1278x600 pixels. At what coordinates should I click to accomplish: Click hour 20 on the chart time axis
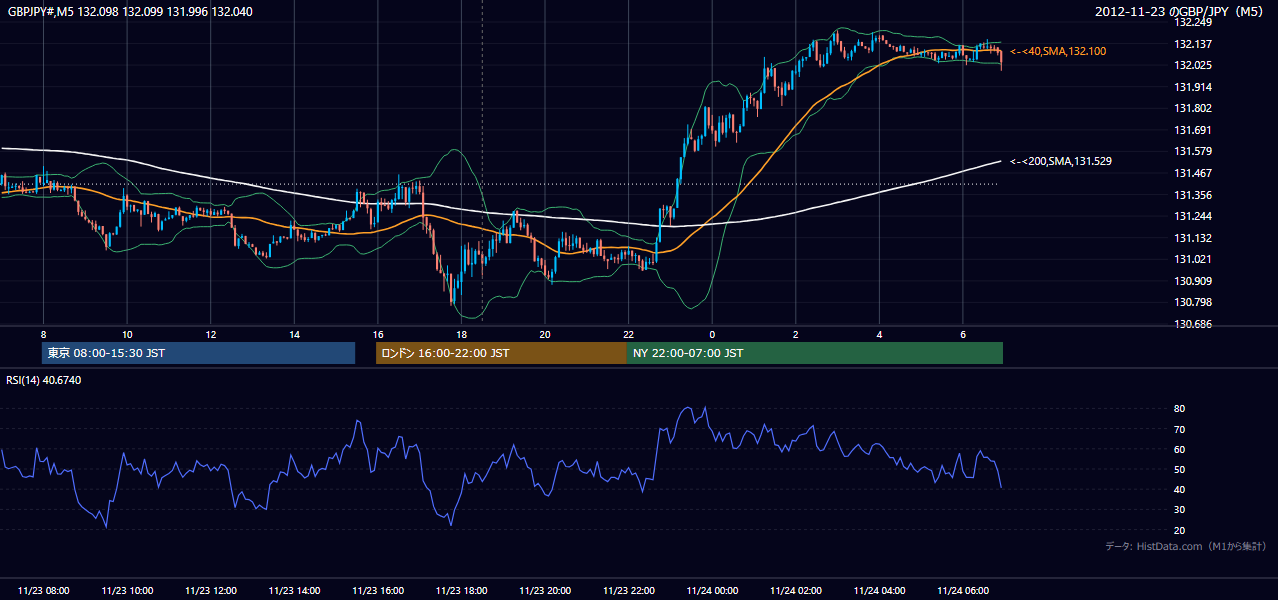pos(545,334)
